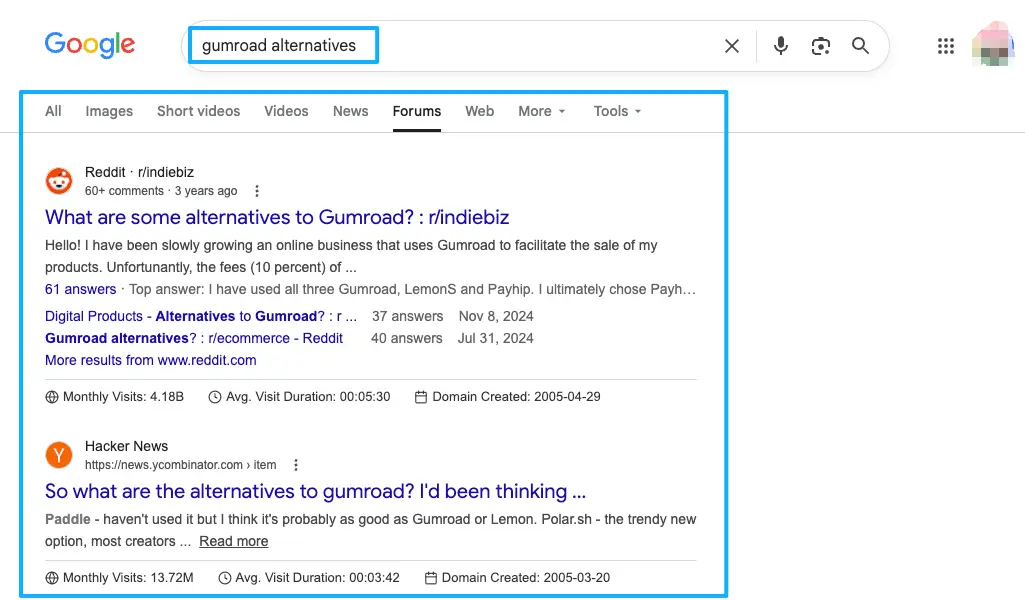Open the Tools dropdown
This screenshot has width=1025, height=600.
click(x=617, y=111)
